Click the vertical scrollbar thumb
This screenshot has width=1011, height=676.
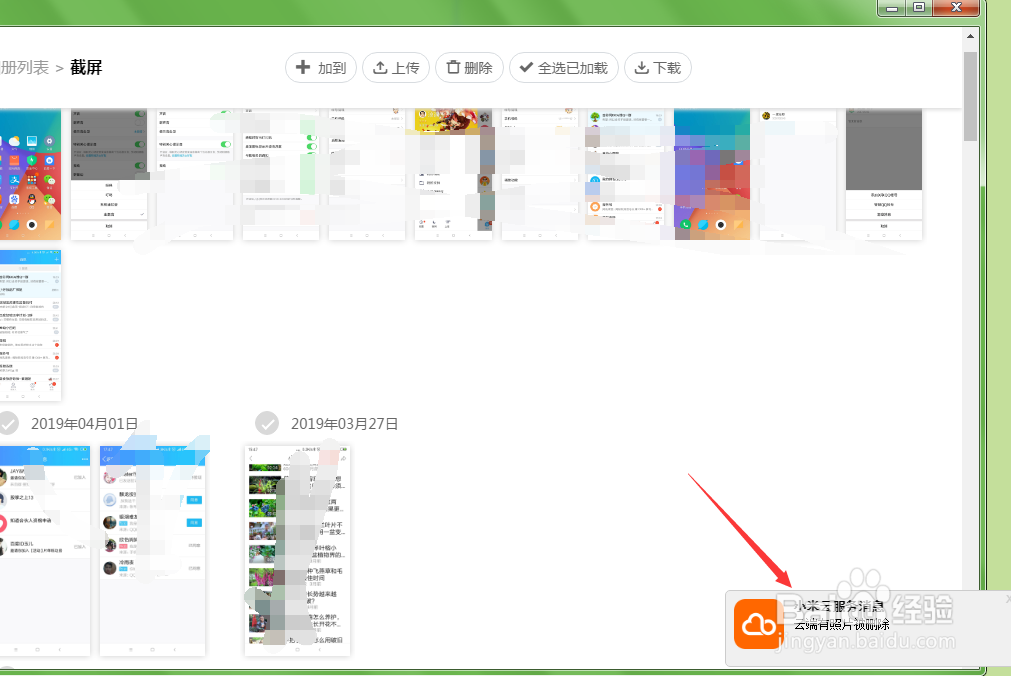970,96
